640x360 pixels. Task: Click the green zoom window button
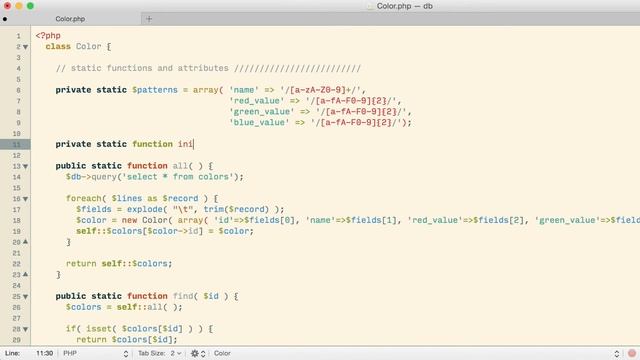(30, 6)
